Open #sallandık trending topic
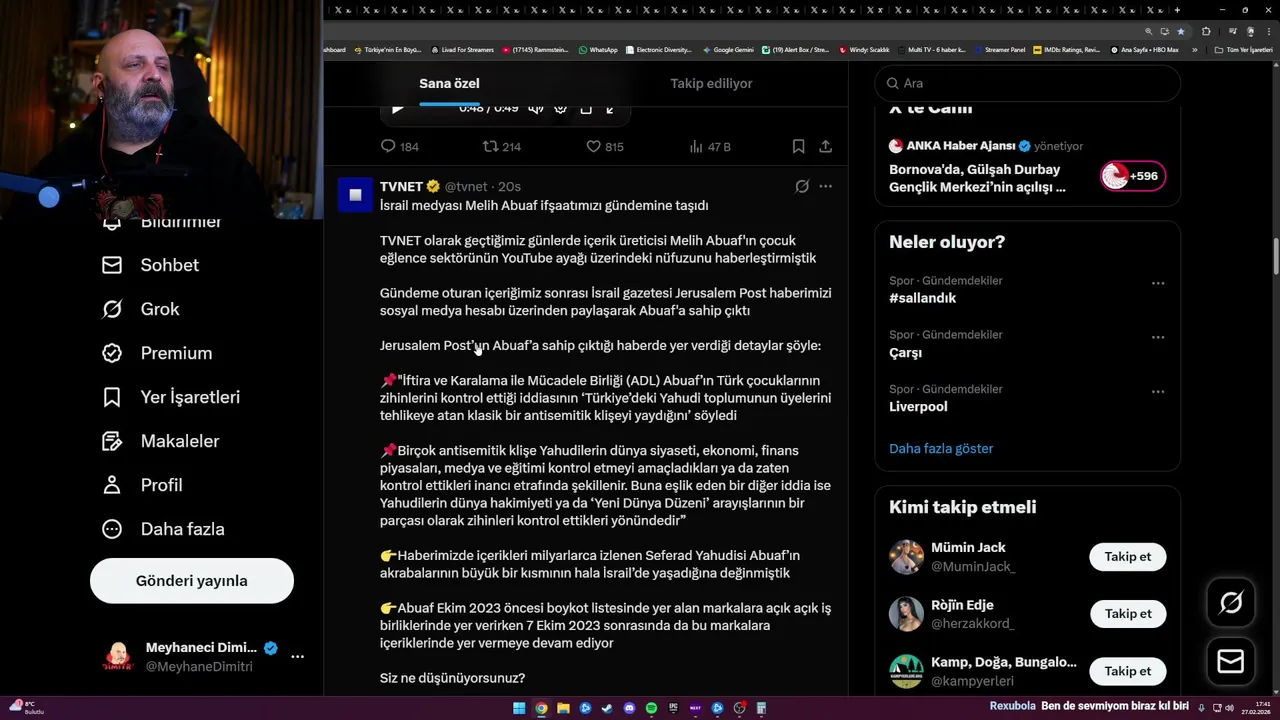 tap(922, 298)
